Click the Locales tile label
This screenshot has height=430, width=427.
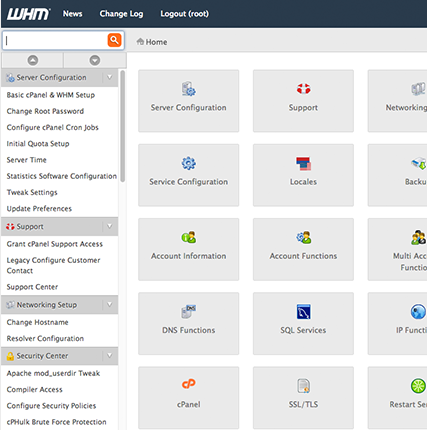pos(303,182)
